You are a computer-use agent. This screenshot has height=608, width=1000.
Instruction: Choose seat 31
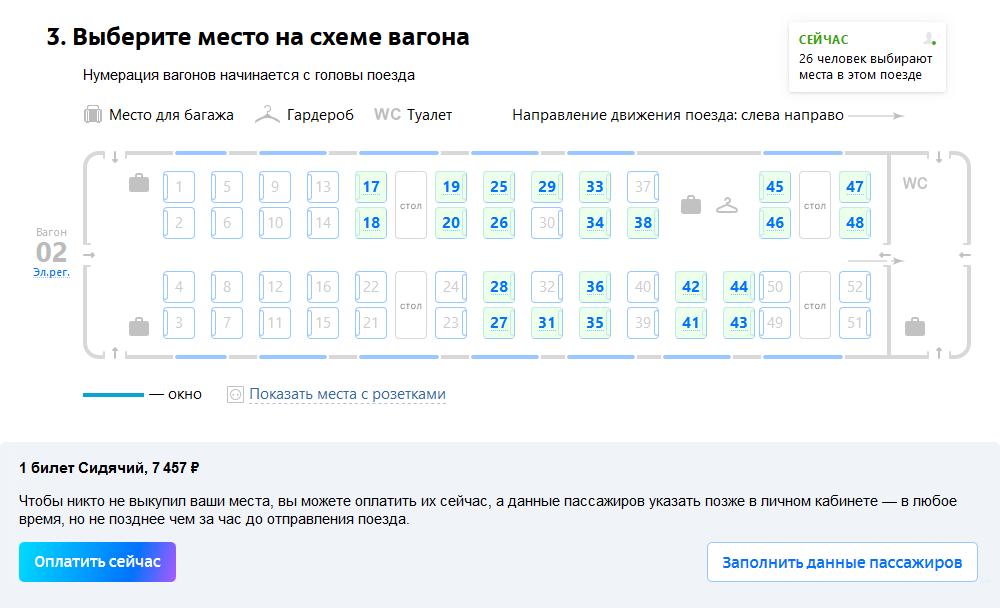point(547,323)
